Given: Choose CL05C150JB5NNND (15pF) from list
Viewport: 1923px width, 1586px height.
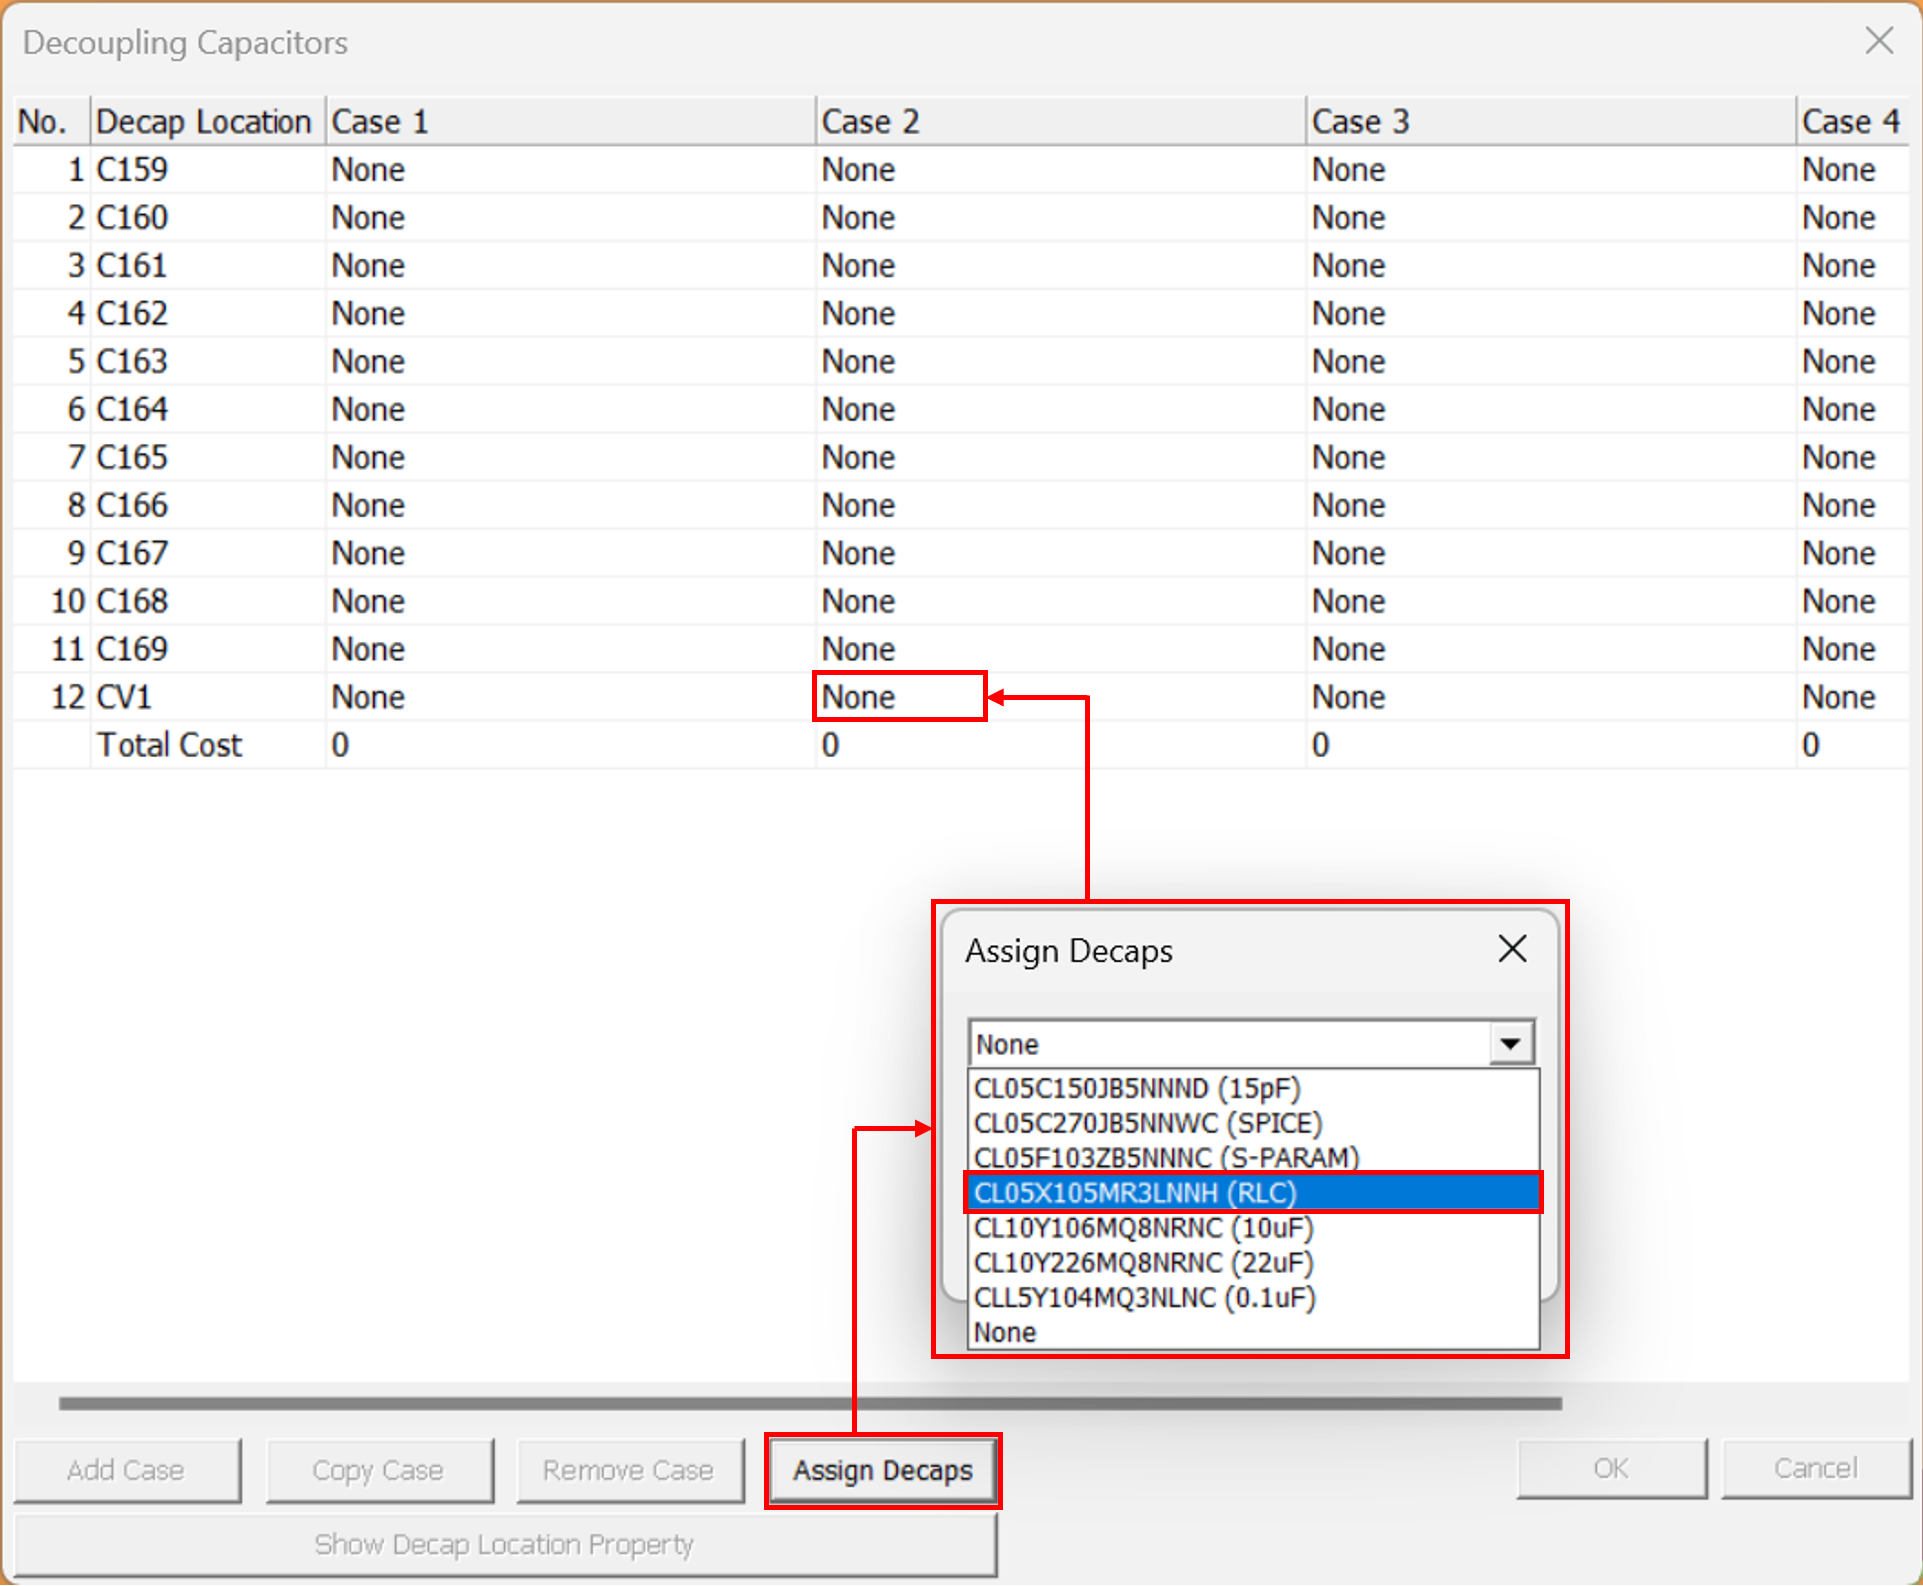Looking at the screenshot, I should [x=1137, y=1088].
